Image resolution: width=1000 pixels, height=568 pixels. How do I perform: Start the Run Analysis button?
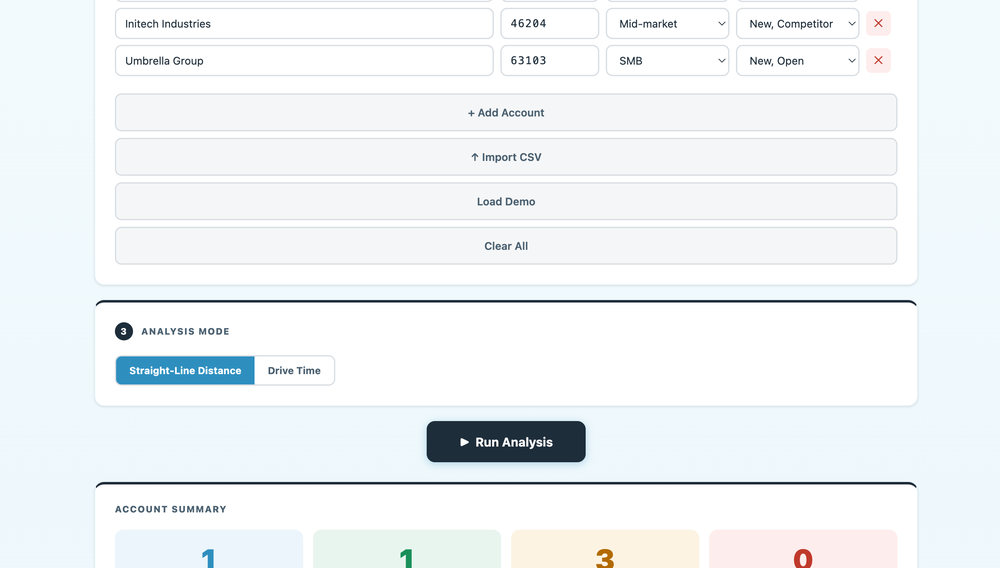[506, 442]
